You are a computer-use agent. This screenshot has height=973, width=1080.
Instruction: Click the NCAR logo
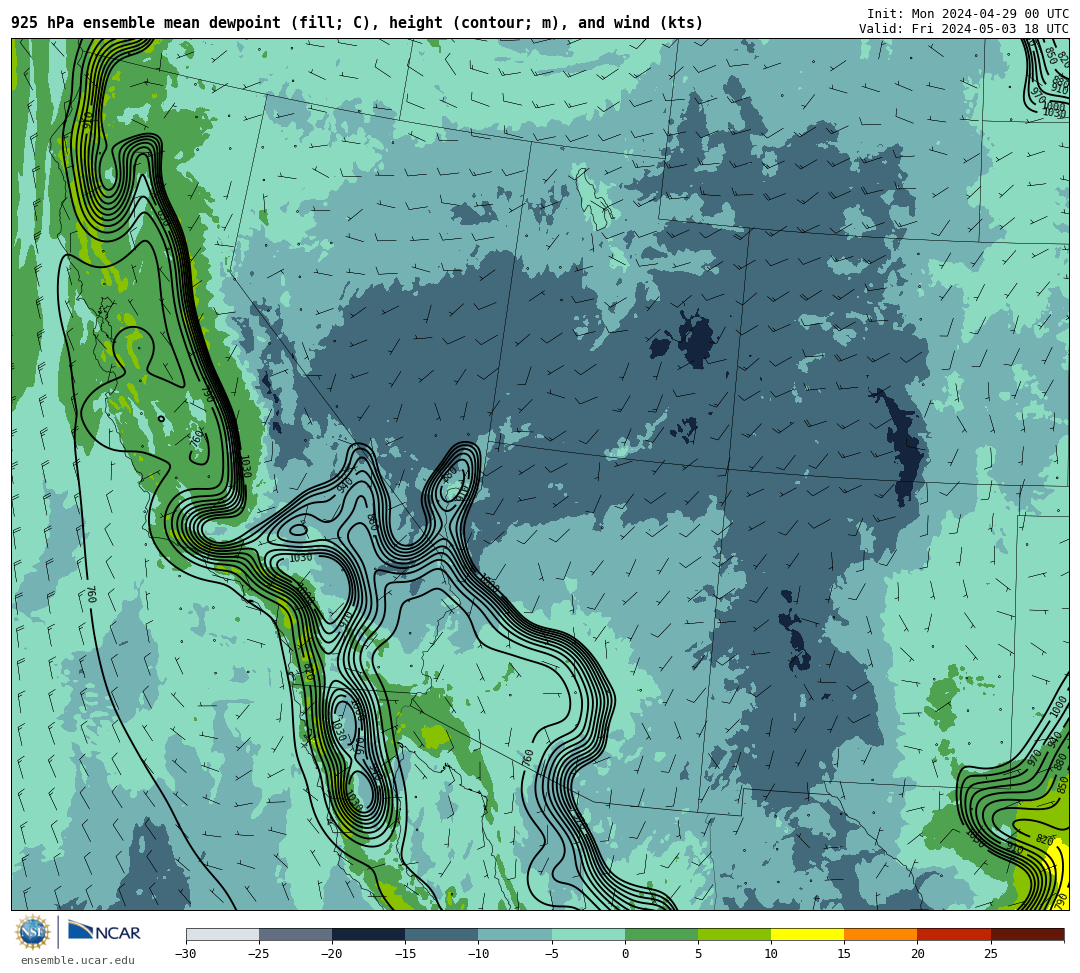tap(105, 932)
